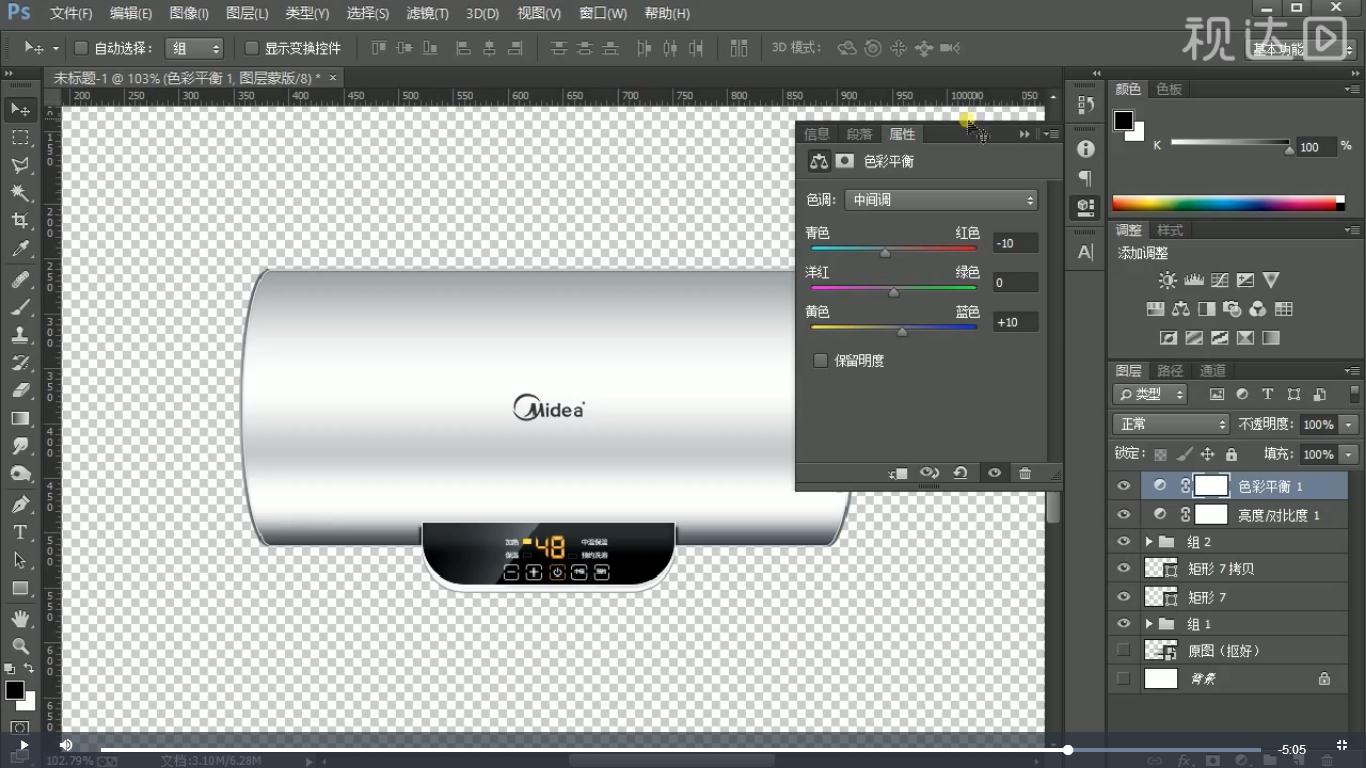
Task: Switch to the 通道 tab
Action: [x=1213, y=371]
